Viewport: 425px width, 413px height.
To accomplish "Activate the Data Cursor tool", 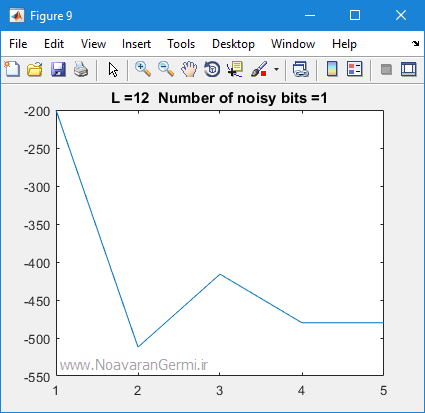I will click(x=235, y=69).
